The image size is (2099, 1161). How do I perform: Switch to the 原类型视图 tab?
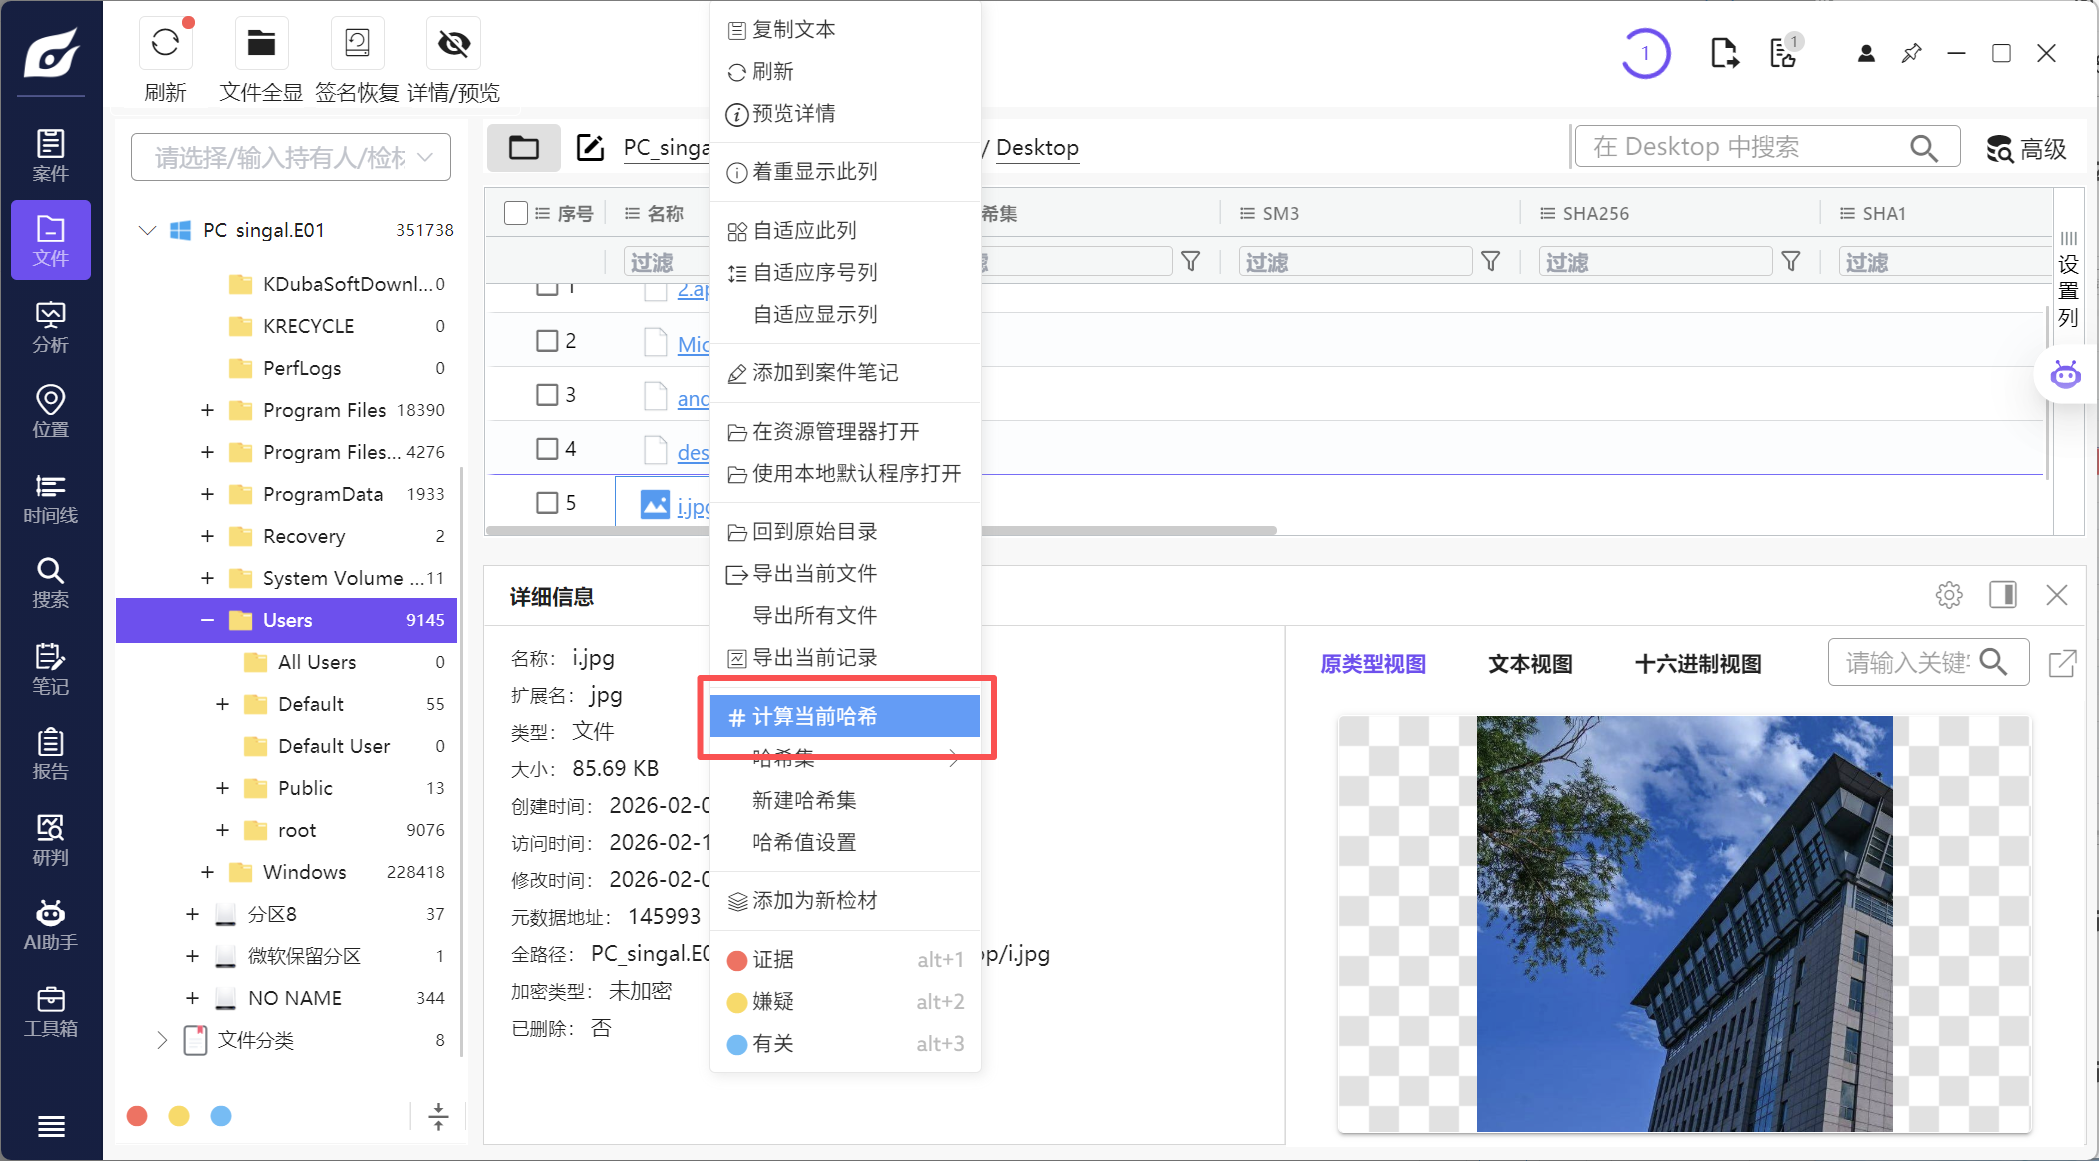[x=1373, y=664]
